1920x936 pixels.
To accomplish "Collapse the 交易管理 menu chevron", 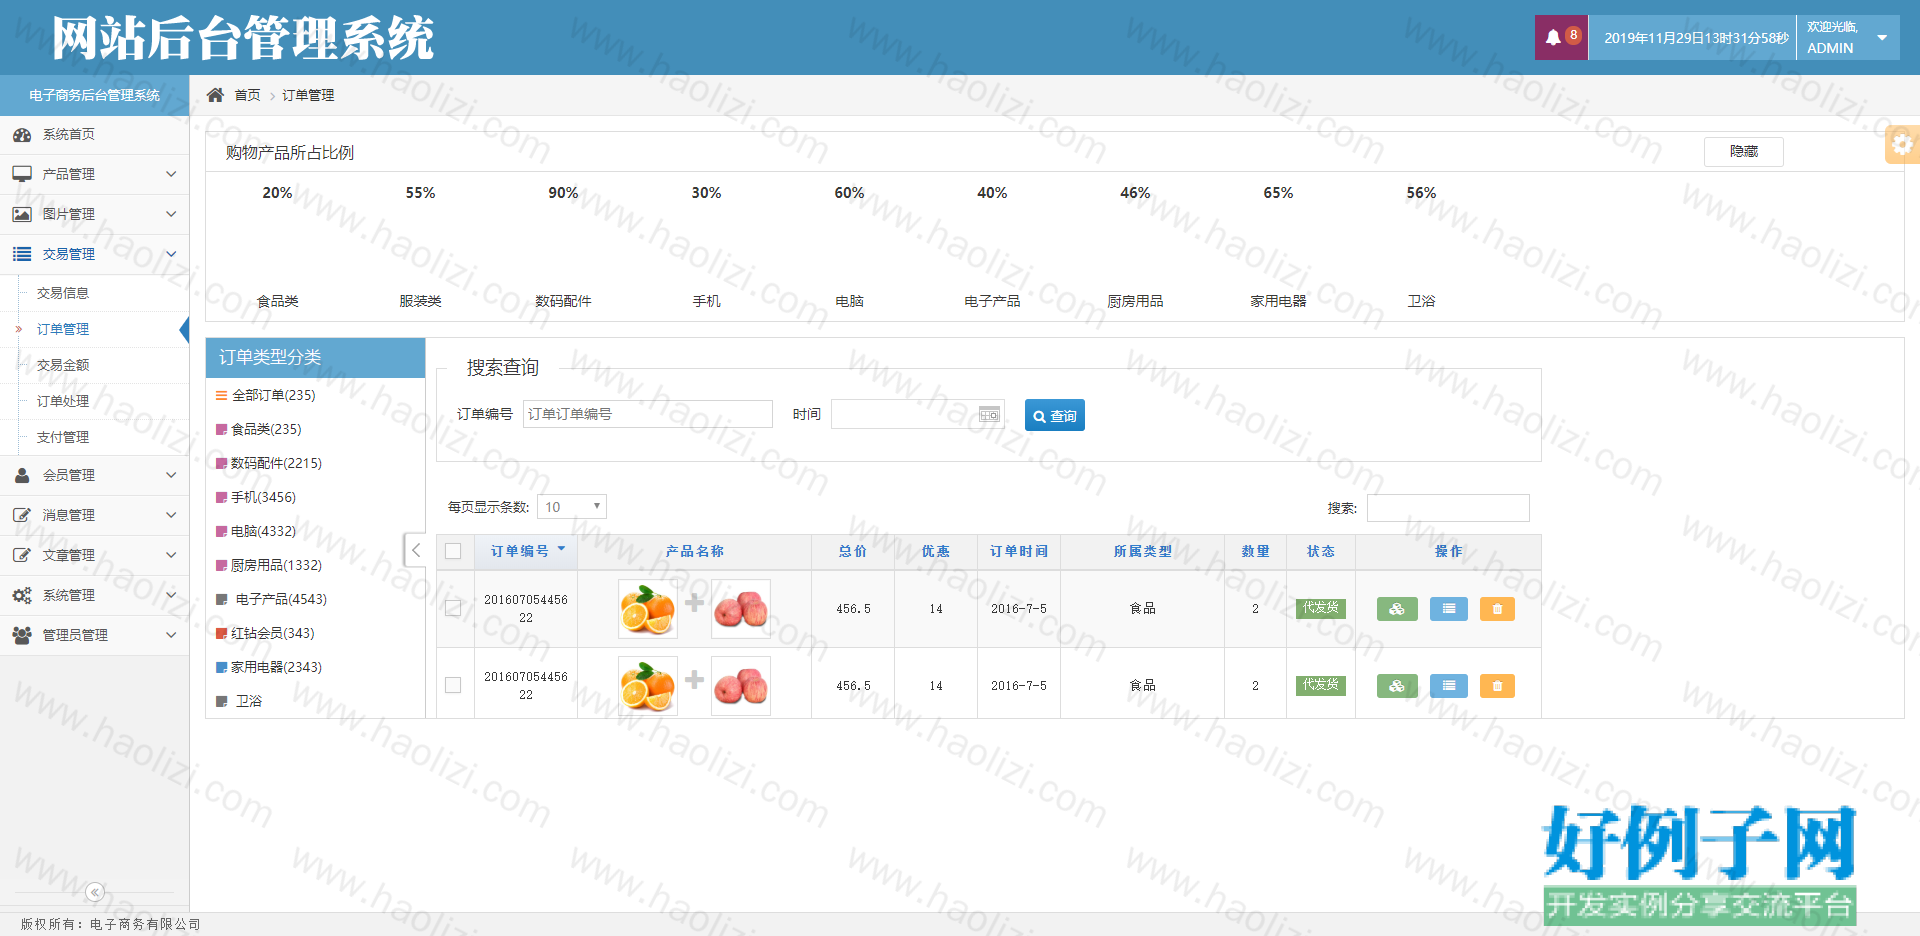I will (x=171, y=254).
